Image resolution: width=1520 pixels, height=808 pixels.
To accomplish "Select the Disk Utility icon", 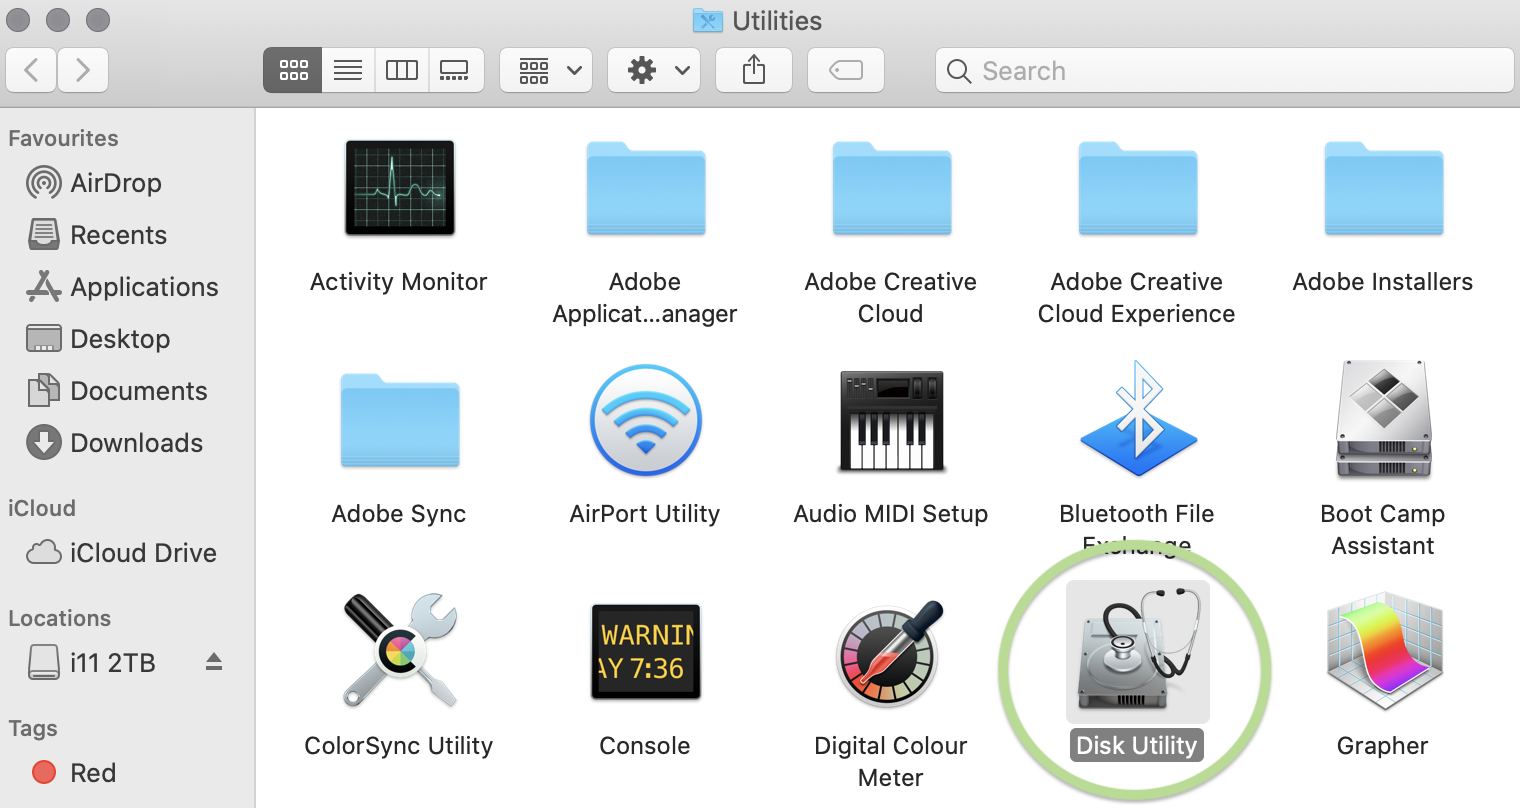I will (x=1137, y=652).
